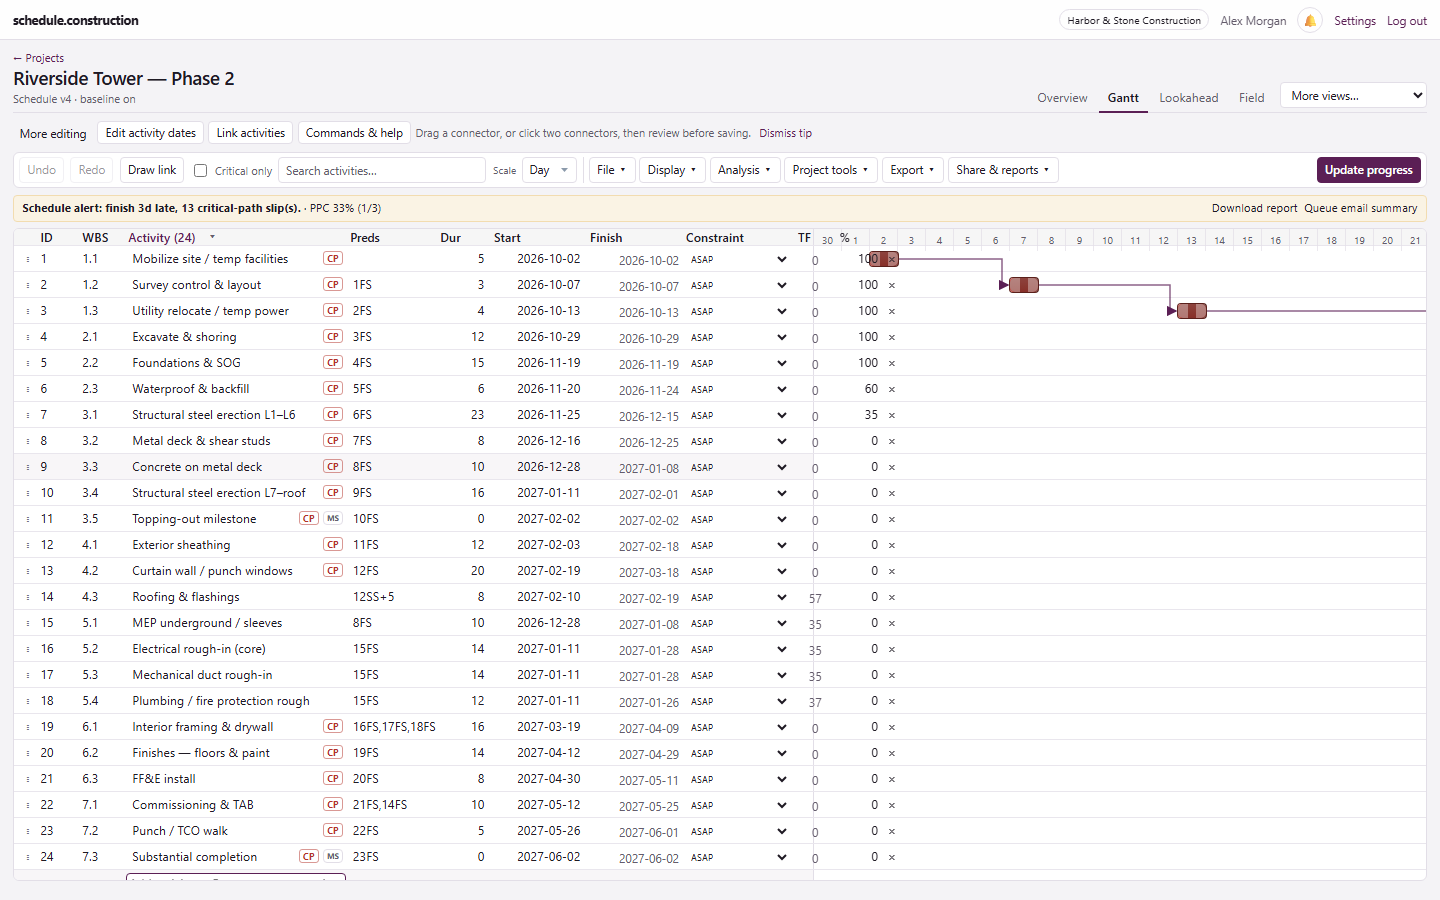This screenshot has width=1440, height=900.
Task: Click the Harbor & Stone Construction company chip
Action: (1134, 20)
